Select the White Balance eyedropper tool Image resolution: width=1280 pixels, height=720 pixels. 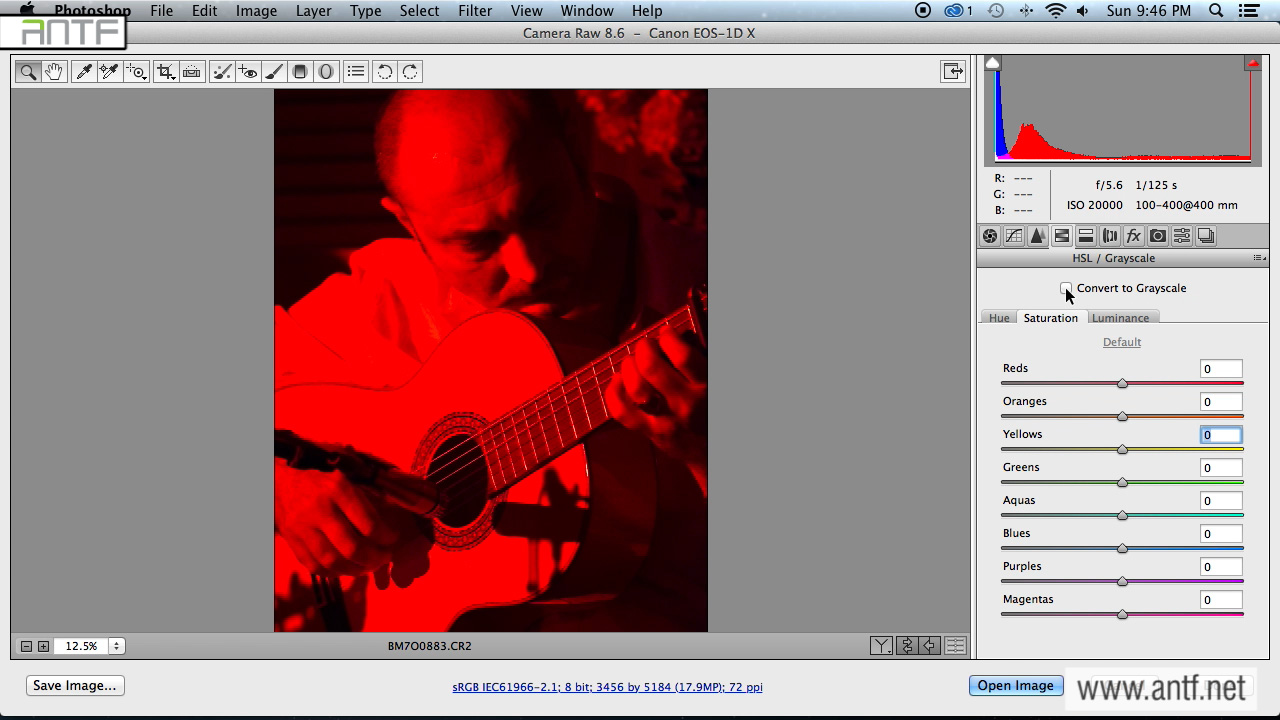coord(84,71)
